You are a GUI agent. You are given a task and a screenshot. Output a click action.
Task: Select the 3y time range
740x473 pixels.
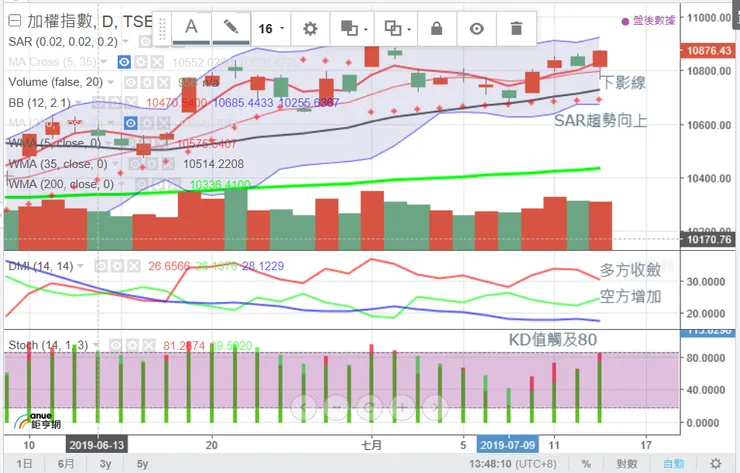106,464
